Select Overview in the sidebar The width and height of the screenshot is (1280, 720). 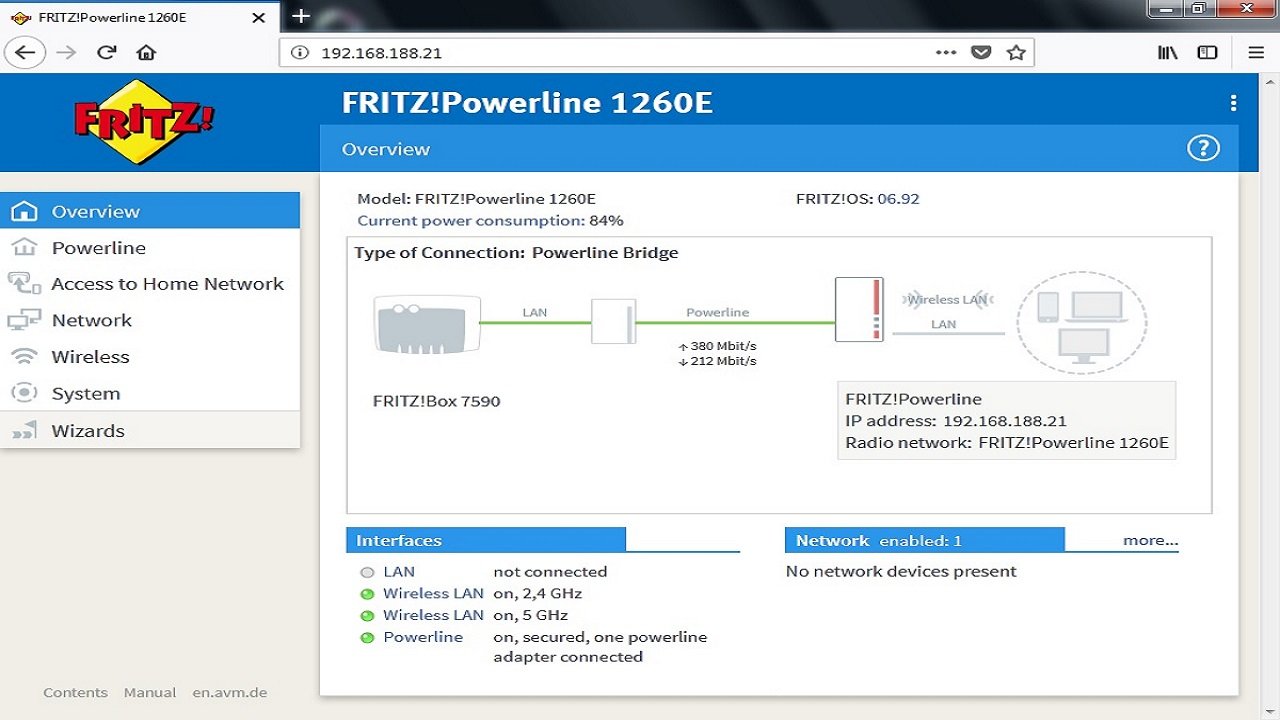pos(150,211)
